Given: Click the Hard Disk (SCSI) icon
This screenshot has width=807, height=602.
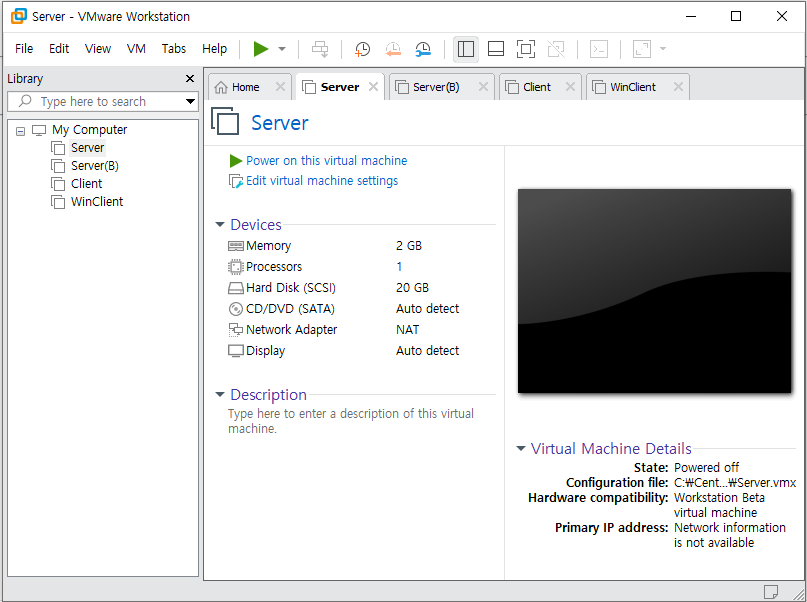Looking at the screenshot, I should click(235, 288).
